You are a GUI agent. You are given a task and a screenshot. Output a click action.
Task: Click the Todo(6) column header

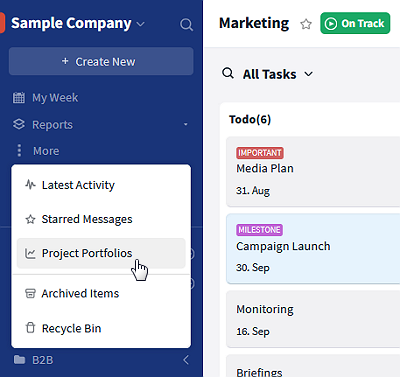click(250, 119)
